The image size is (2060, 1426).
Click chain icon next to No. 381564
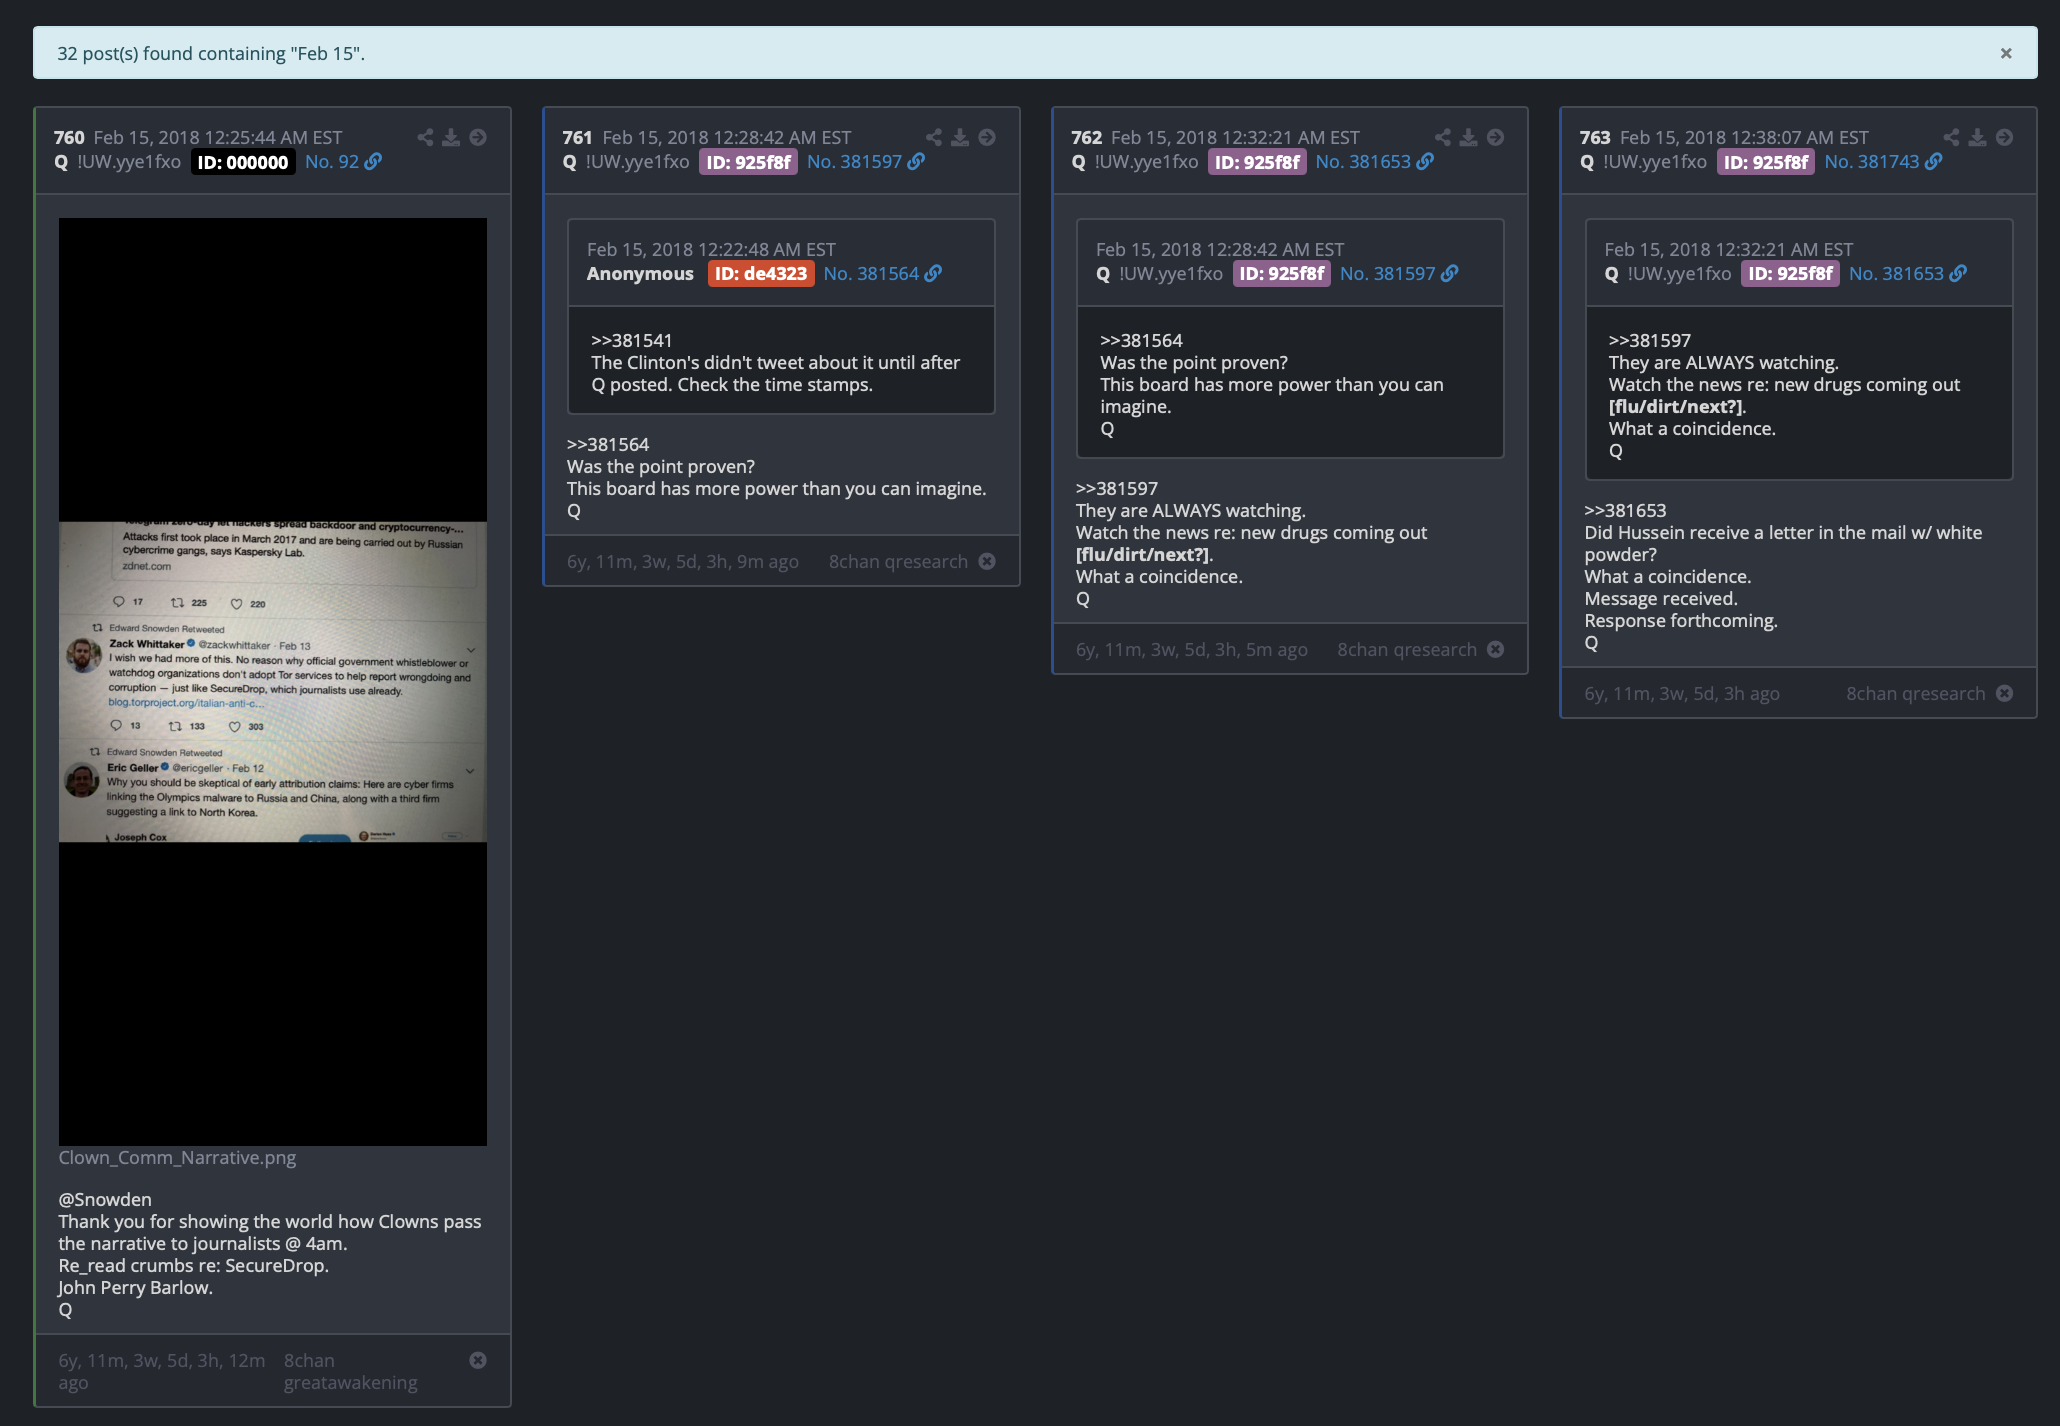[933, 273]
